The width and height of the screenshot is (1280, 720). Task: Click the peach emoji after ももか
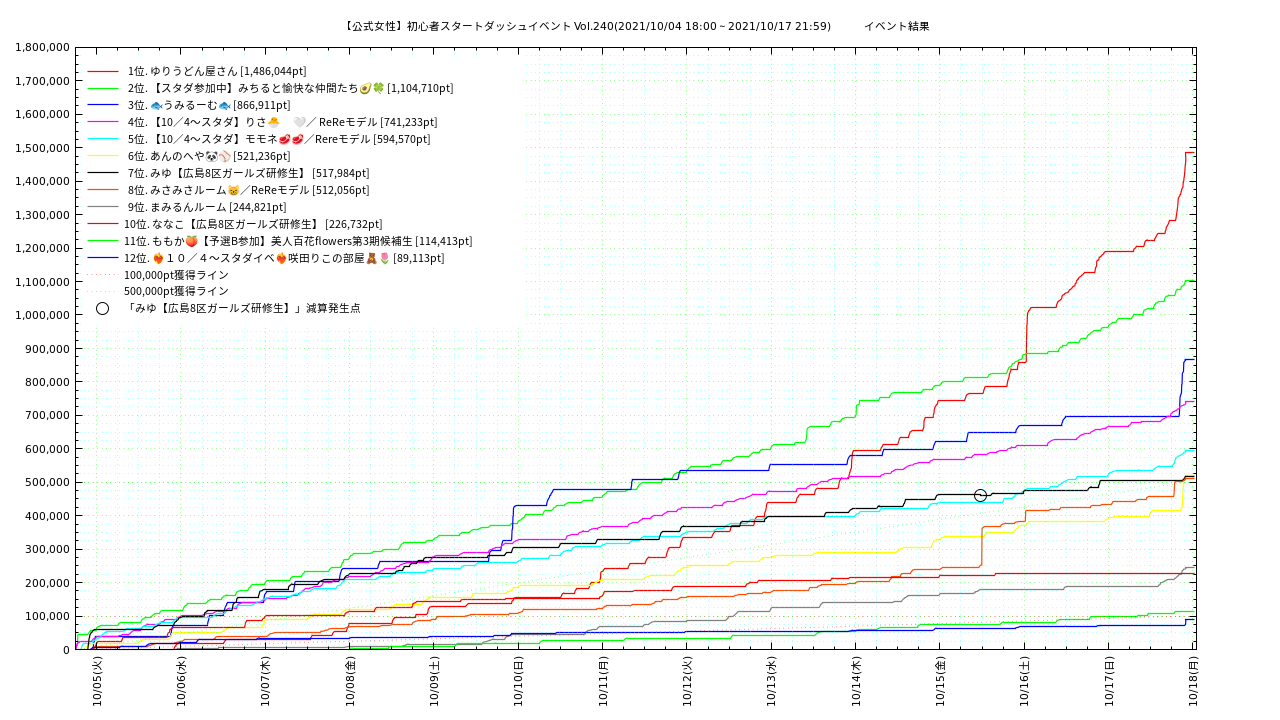192,241
